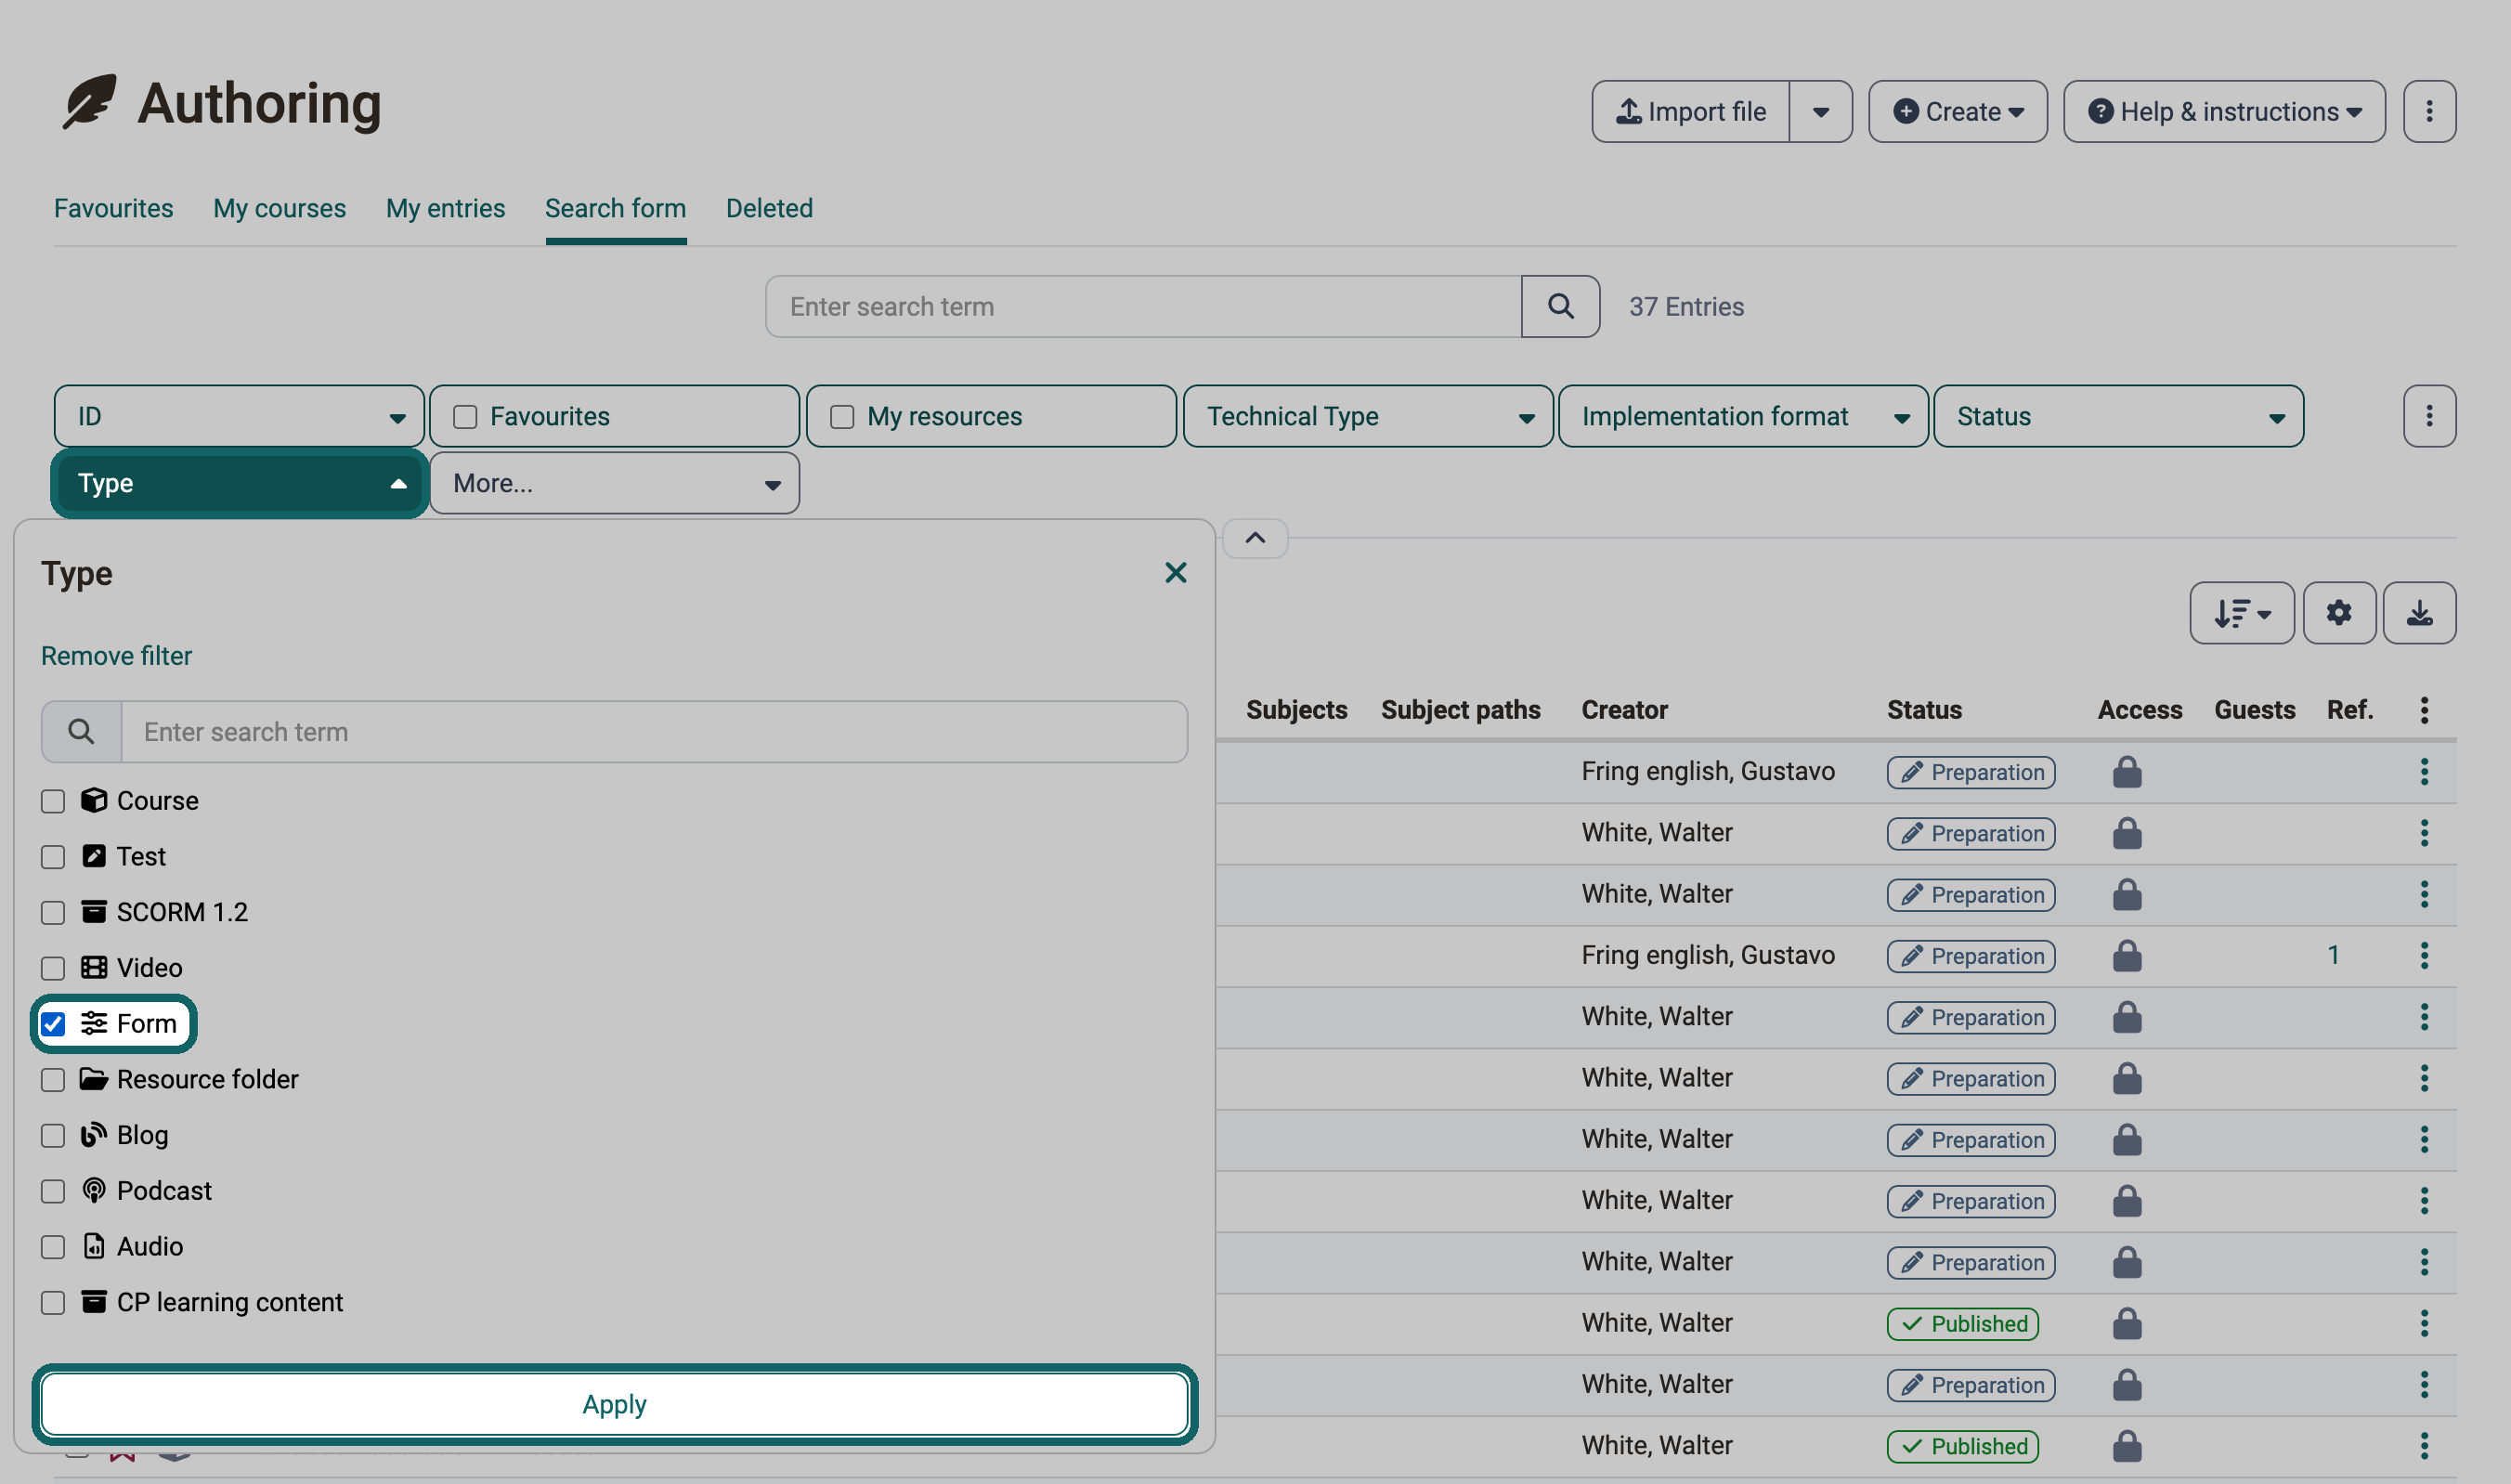The width and height of the screenshot is (2511, 1484).
Task: Open table settings gear icon
Action: (x=2339, y=613)
